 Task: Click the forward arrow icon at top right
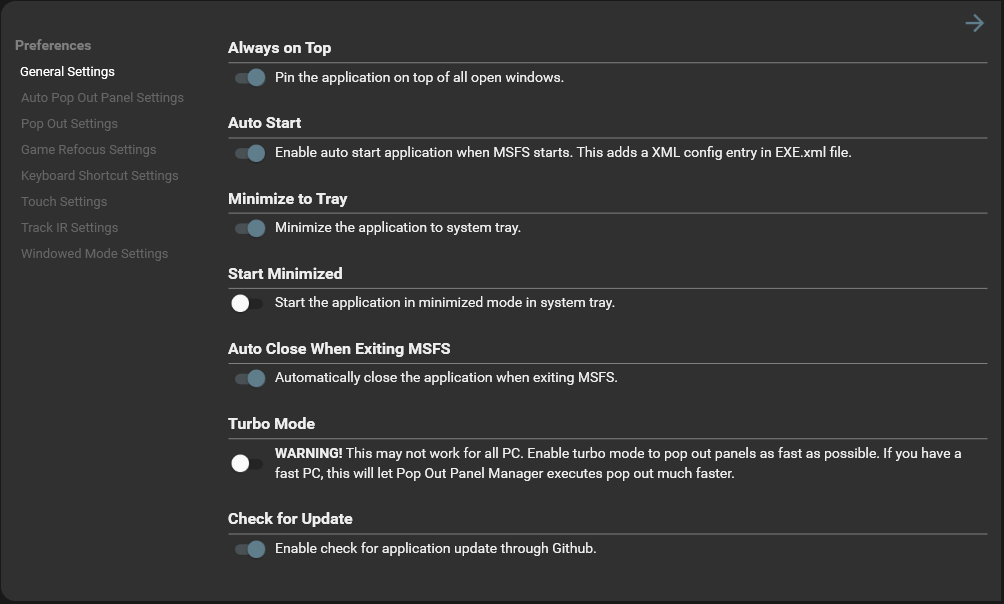974,23
